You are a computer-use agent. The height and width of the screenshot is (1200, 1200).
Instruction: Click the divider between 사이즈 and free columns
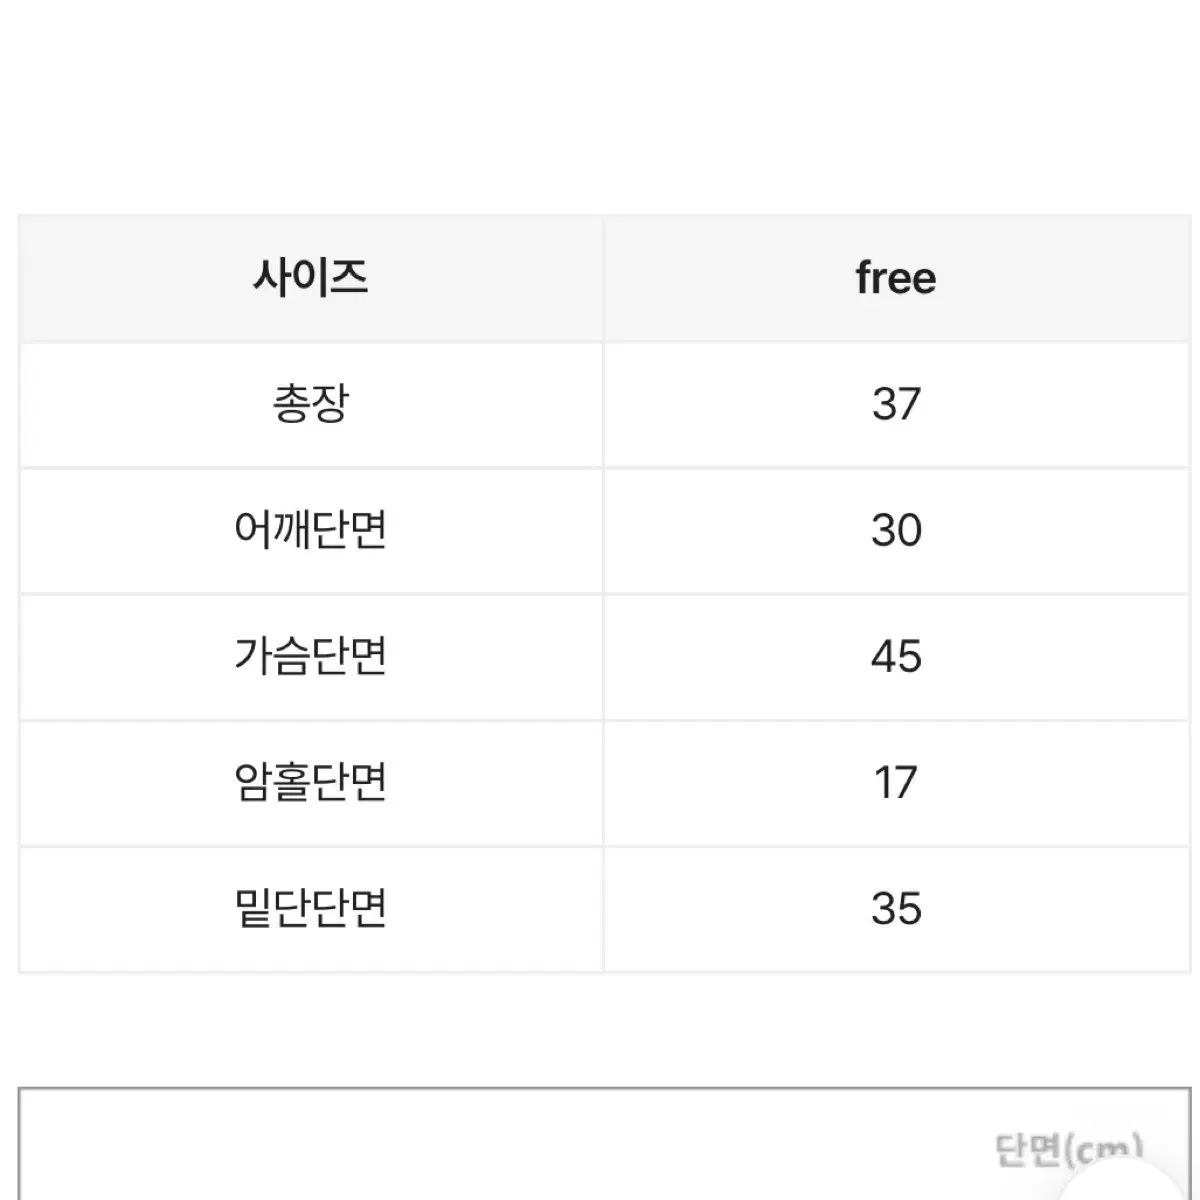(604, 278)
